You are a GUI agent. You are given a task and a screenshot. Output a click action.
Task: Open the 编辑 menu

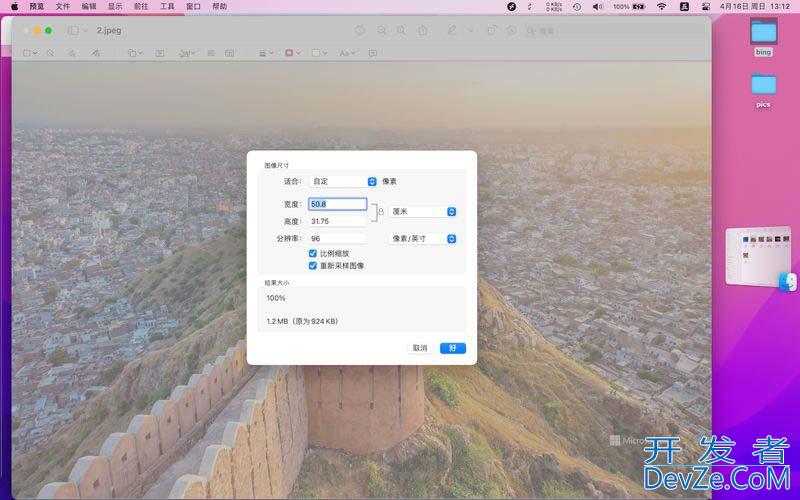pos(89,7)
